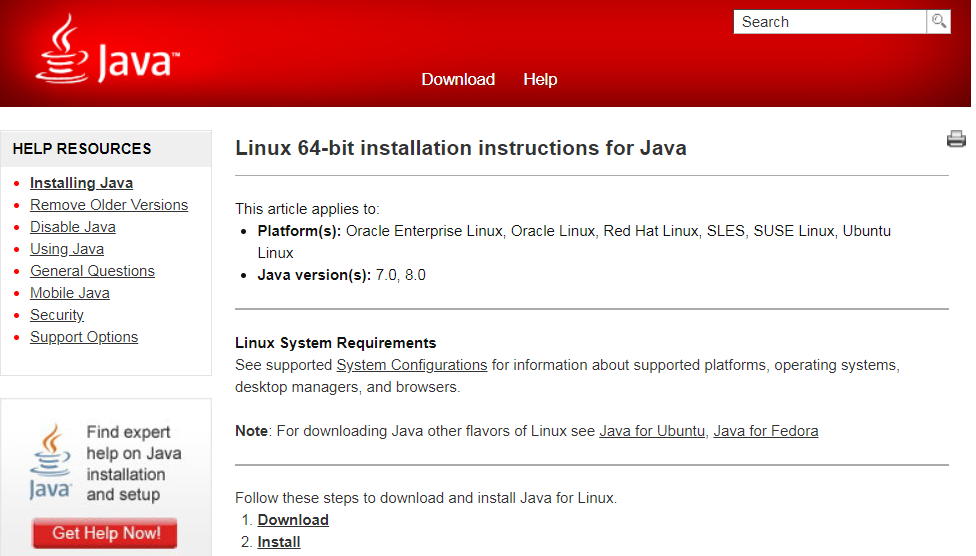
Task: Click the Java cup image in the help ad
Action: point(50,462)
